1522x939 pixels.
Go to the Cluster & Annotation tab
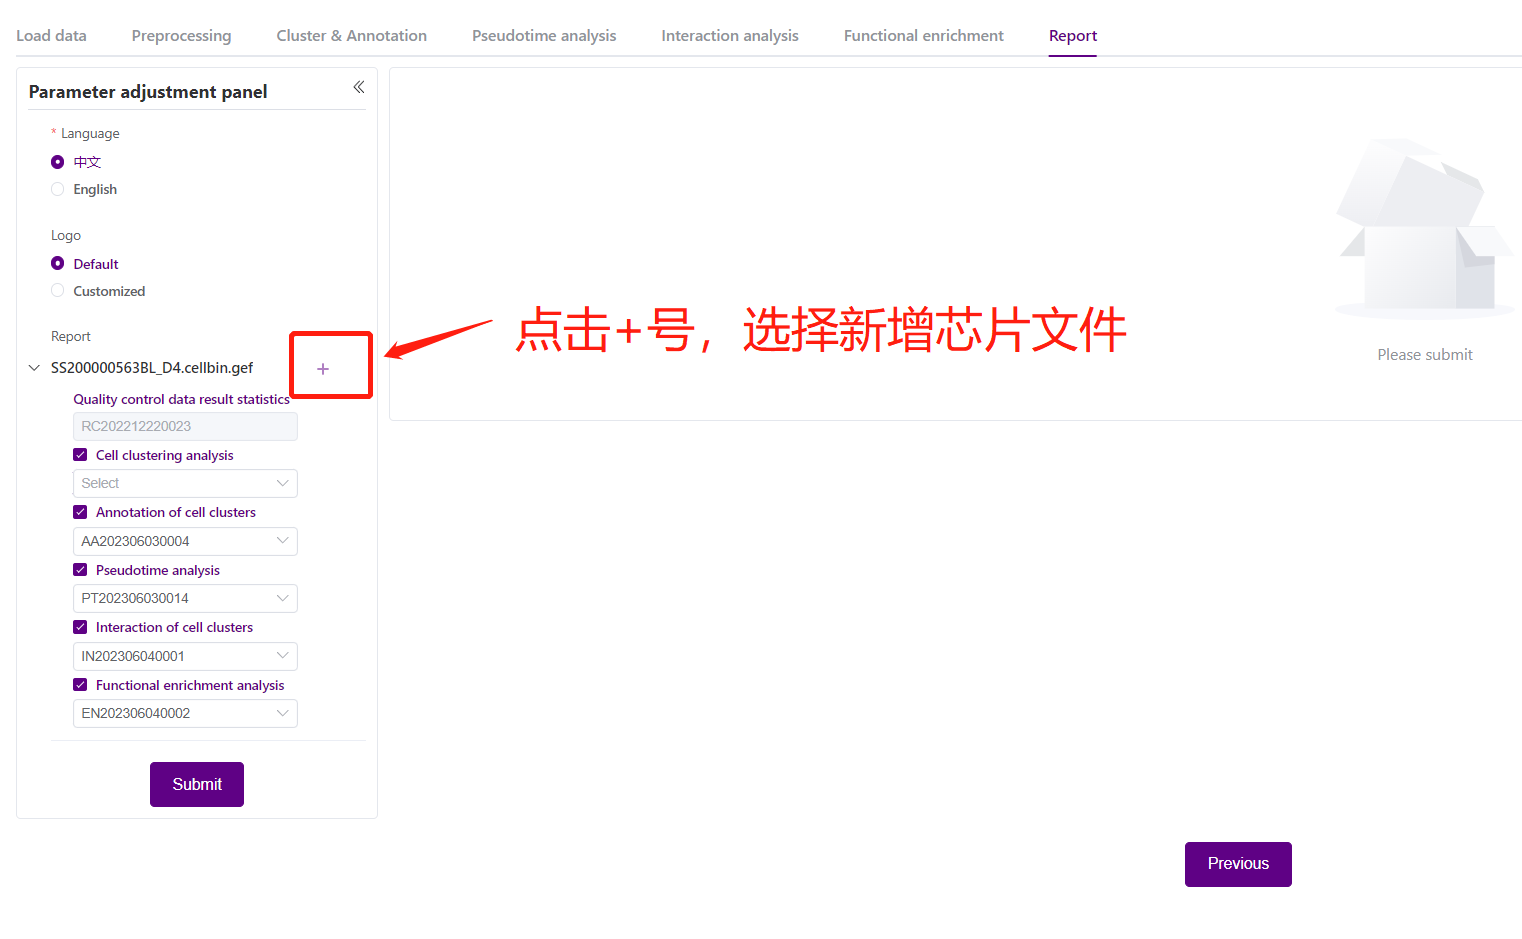click(x=351, y=36)
